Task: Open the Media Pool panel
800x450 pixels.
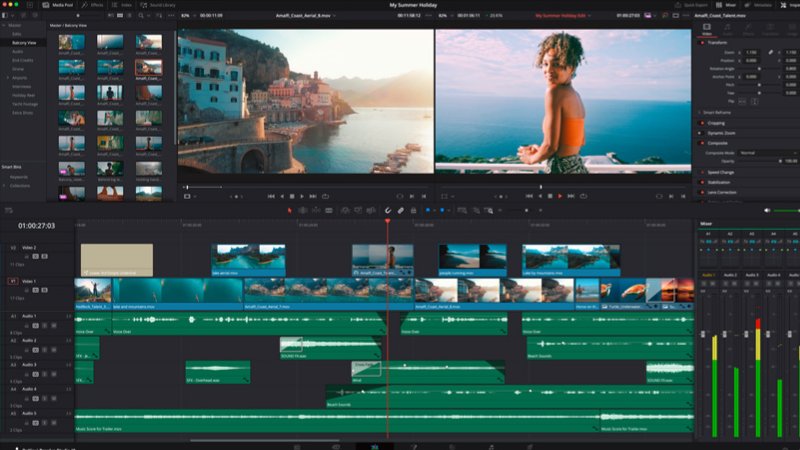Action: 57,5
